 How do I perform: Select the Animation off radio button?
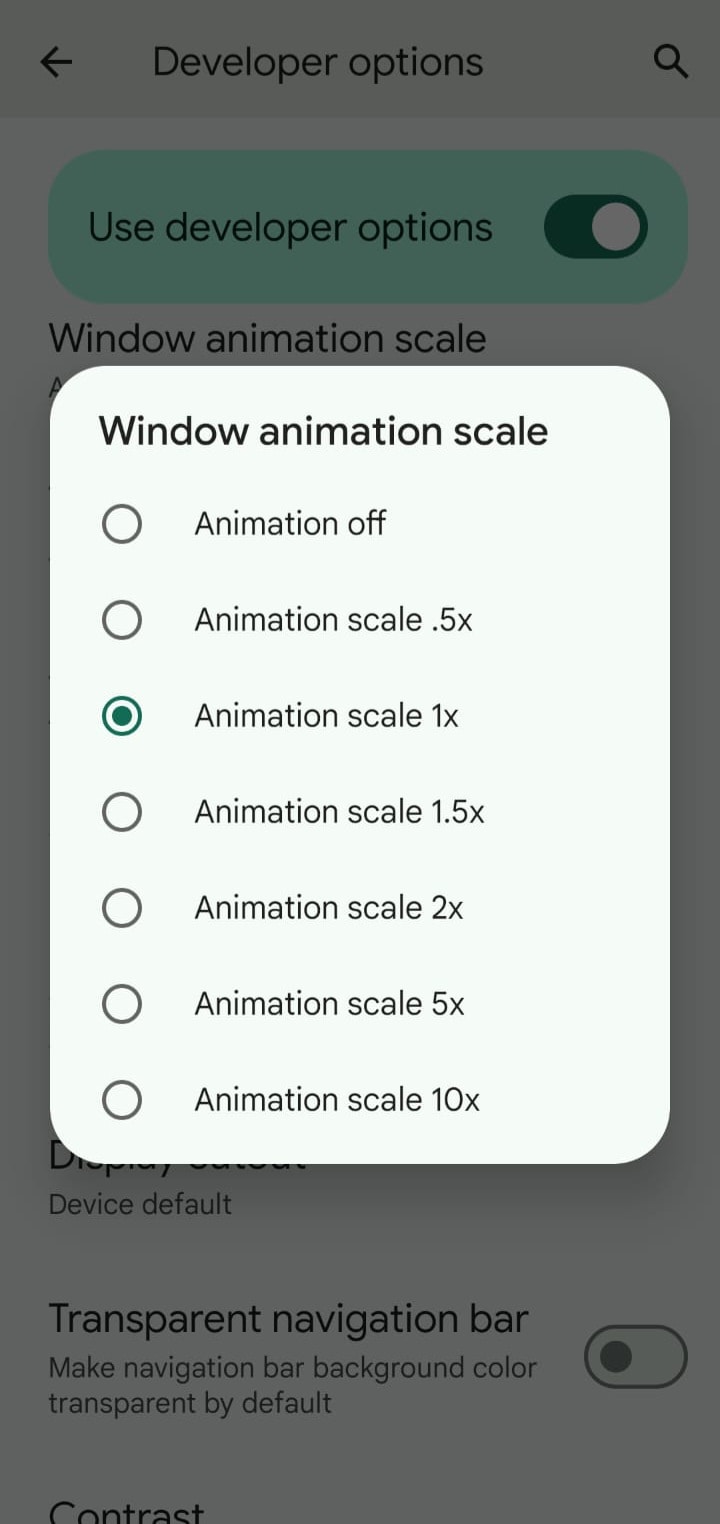pyautogui.click(x=122, y=524)
